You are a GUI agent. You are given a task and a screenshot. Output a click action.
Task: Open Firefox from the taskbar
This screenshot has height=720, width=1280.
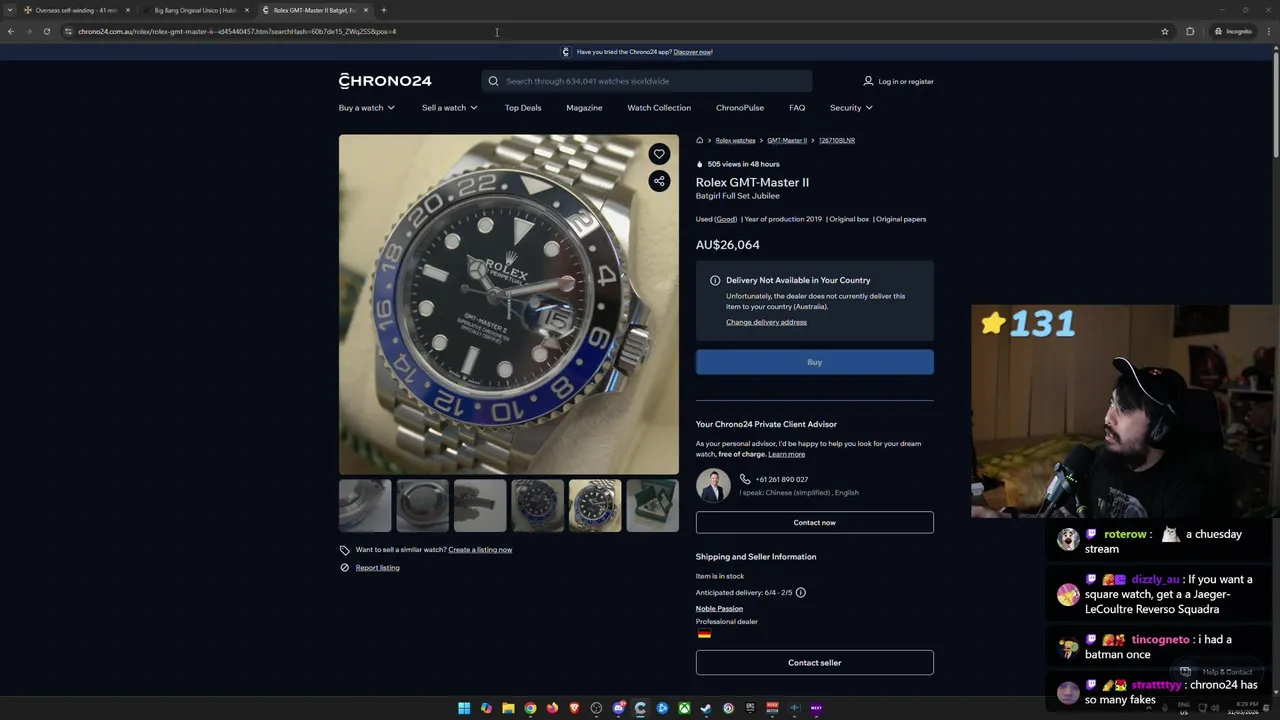click(552, 708)
